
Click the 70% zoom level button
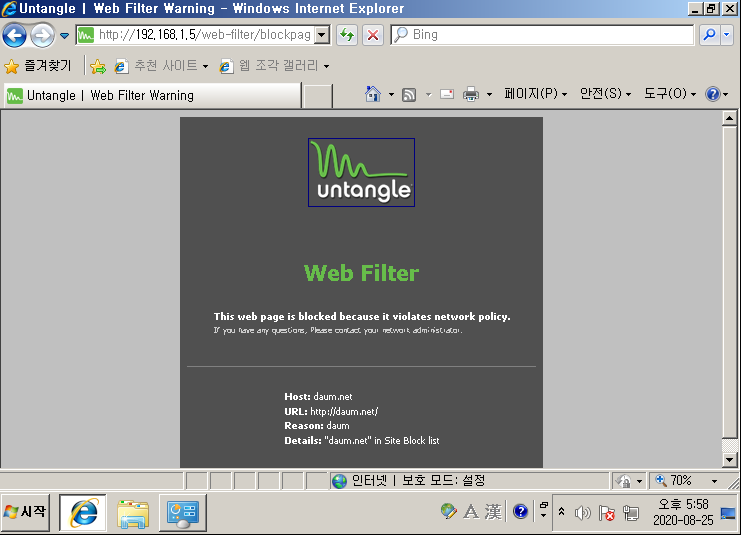click(674, 481)
